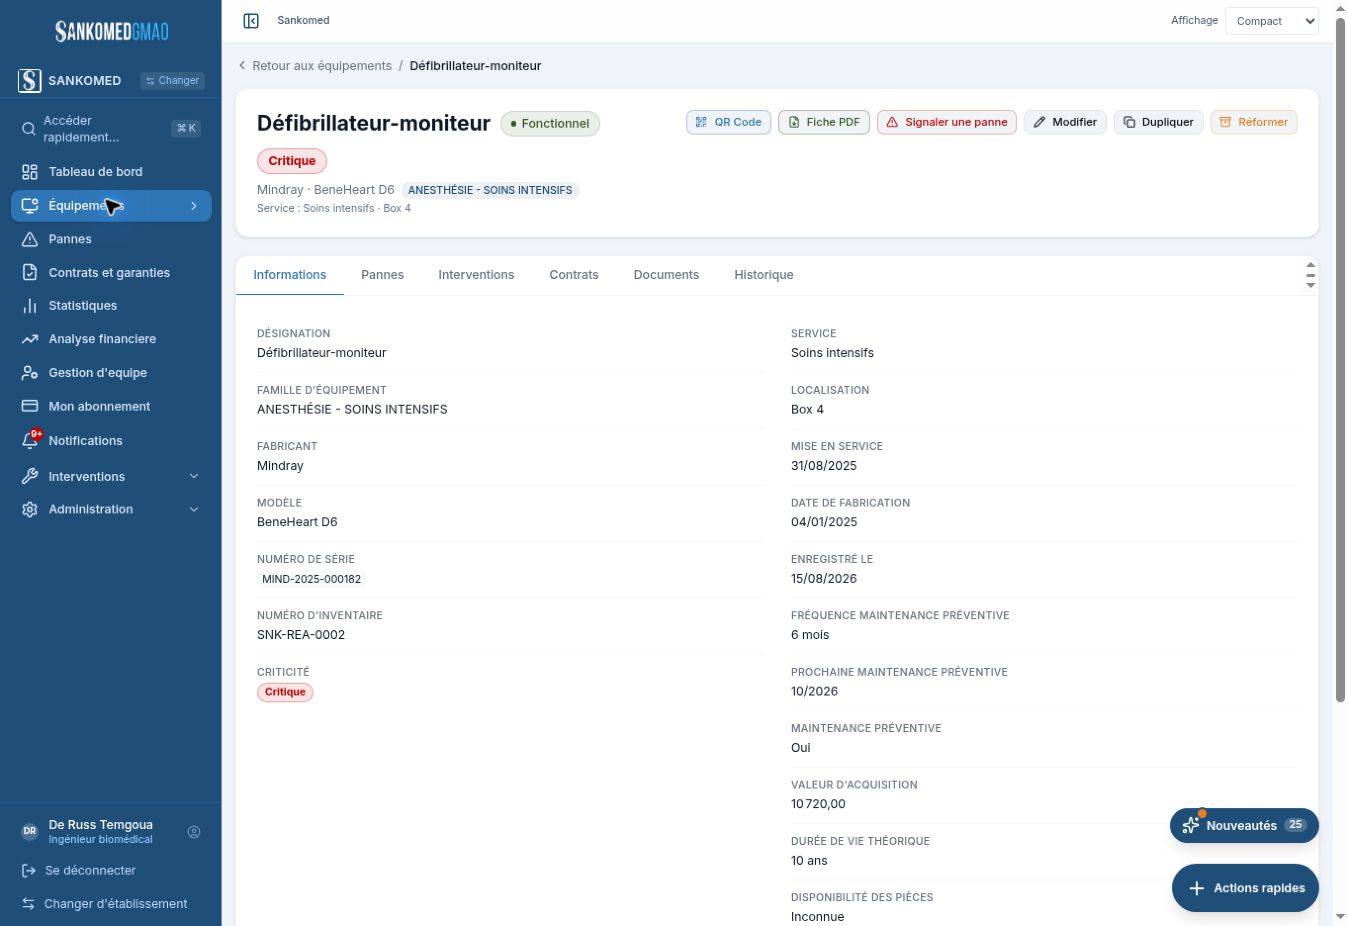
Task: Click the Fiche PDF button
Action: tap(824, 122)
